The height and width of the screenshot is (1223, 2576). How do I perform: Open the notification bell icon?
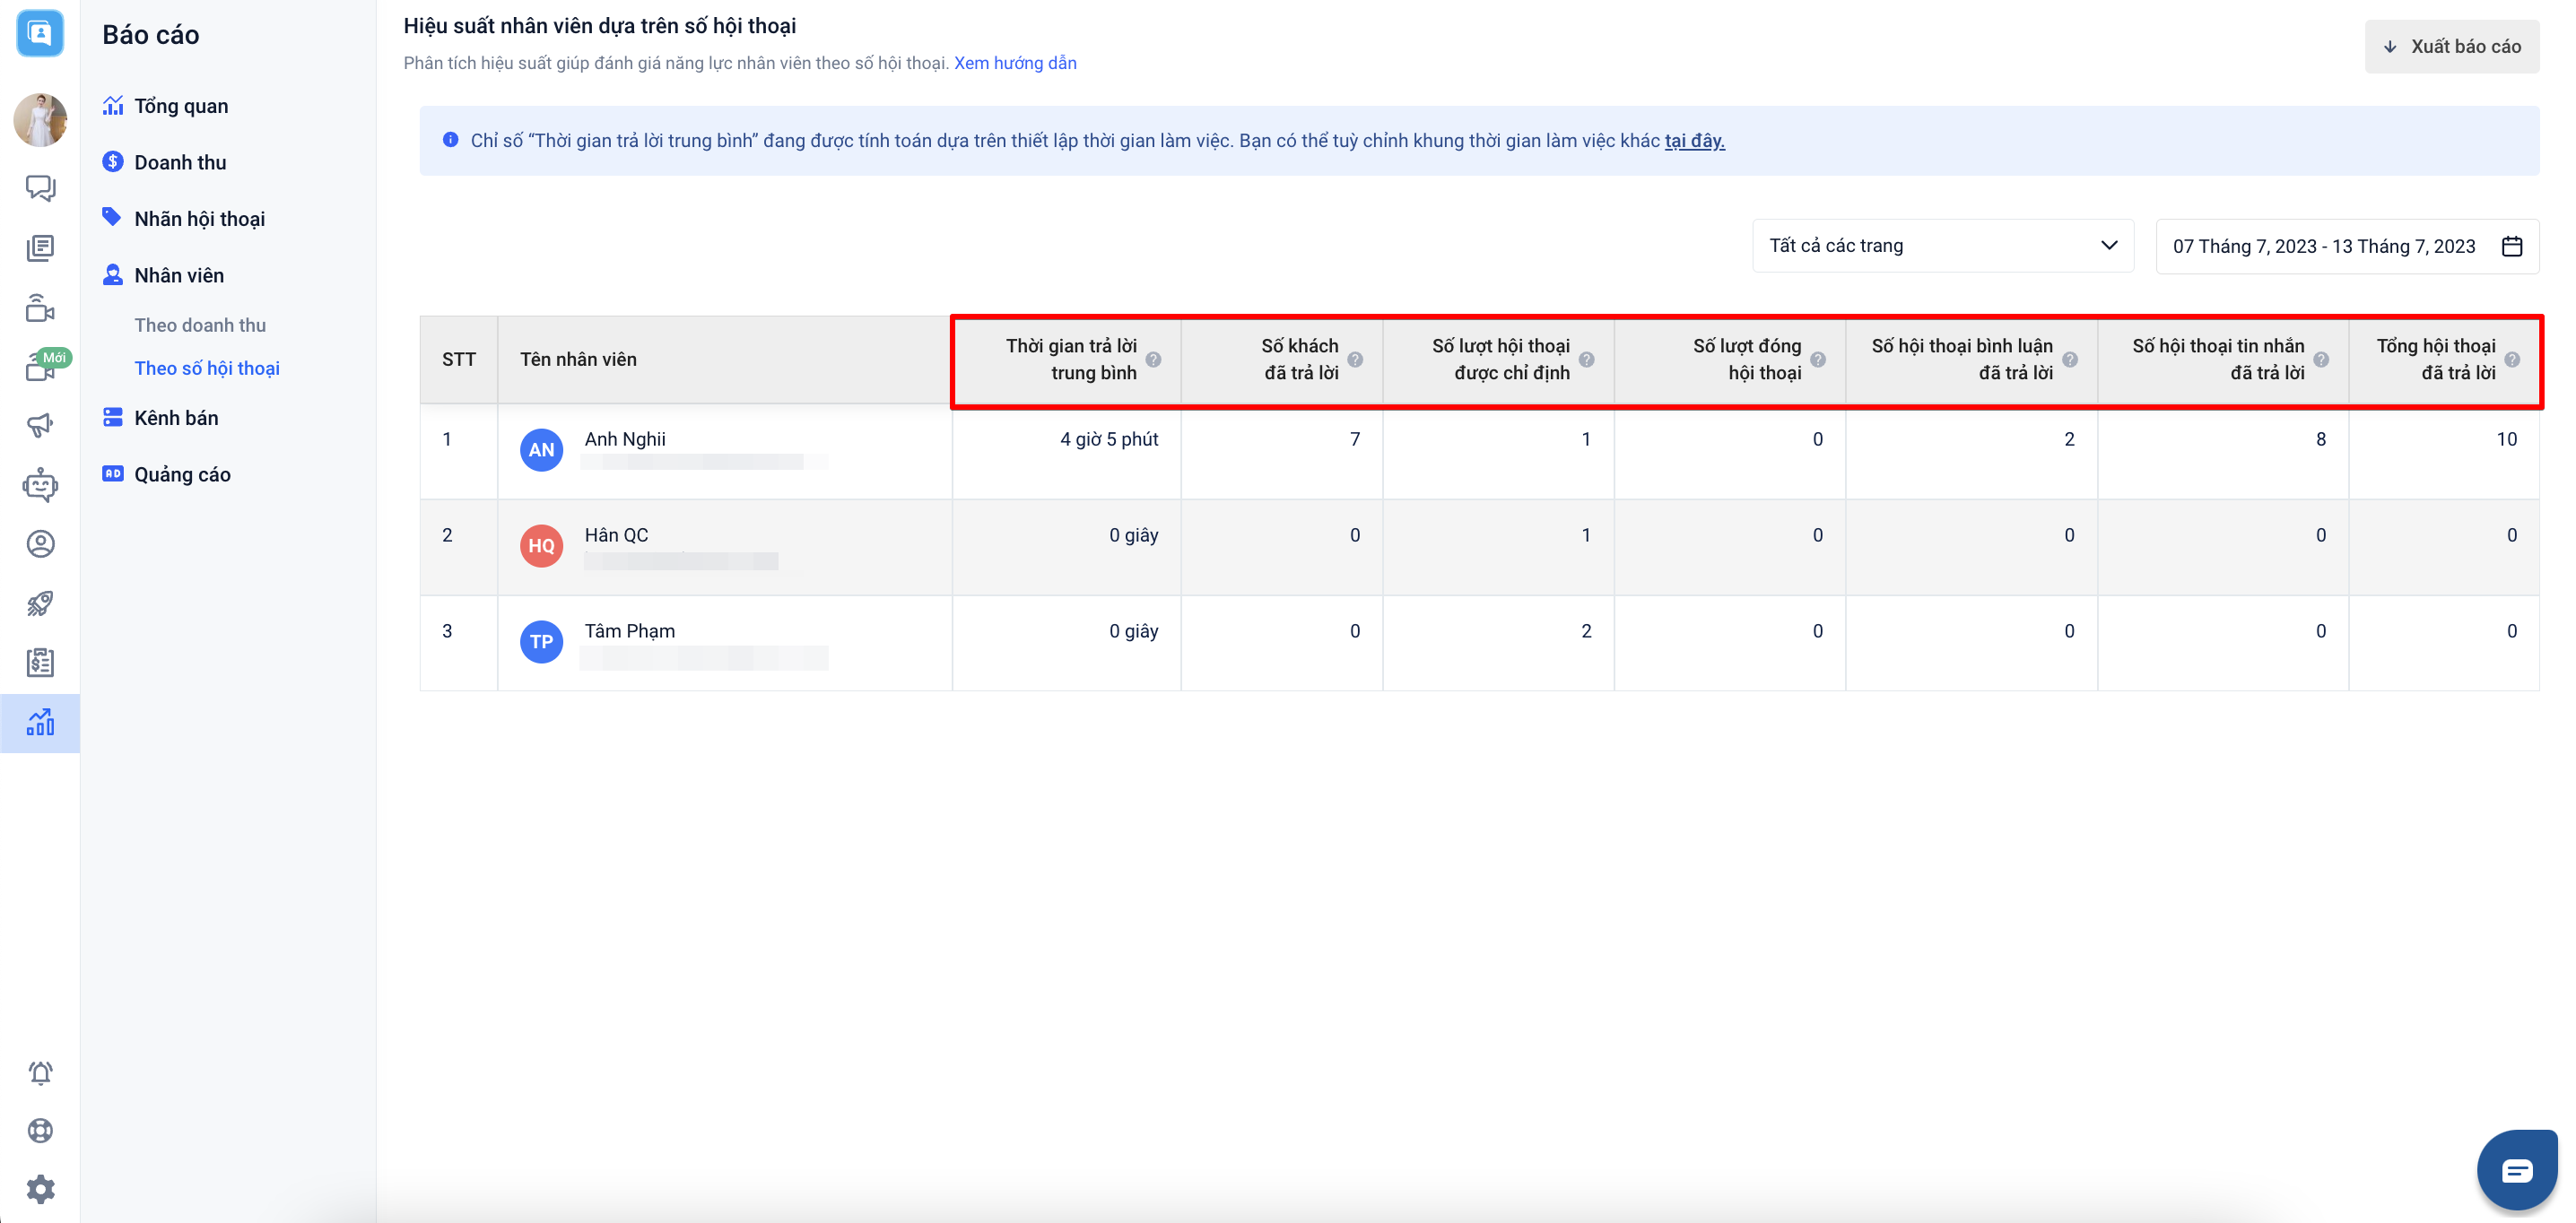pos(40,1072)
